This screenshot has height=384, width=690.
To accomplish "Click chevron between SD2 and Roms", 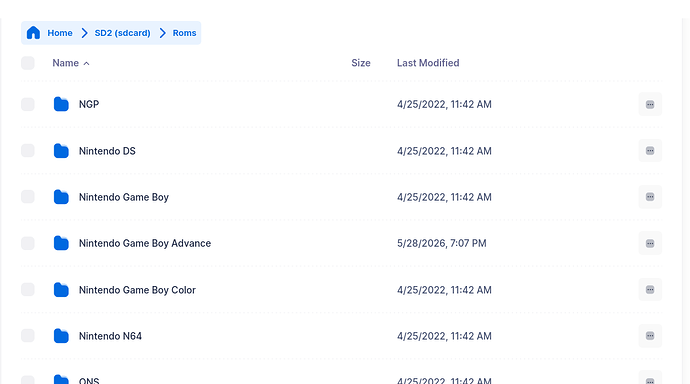I will (x=162, y=33).
